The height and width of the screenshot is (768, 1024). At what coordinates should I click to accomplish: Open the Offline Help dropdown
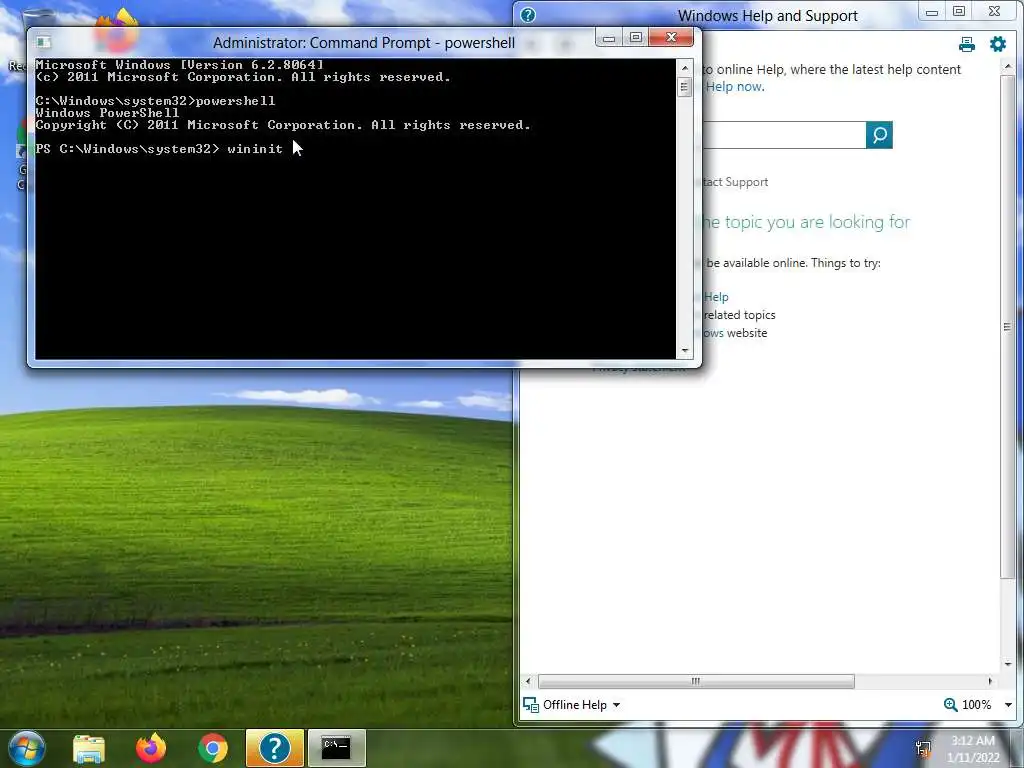point(616,705)
